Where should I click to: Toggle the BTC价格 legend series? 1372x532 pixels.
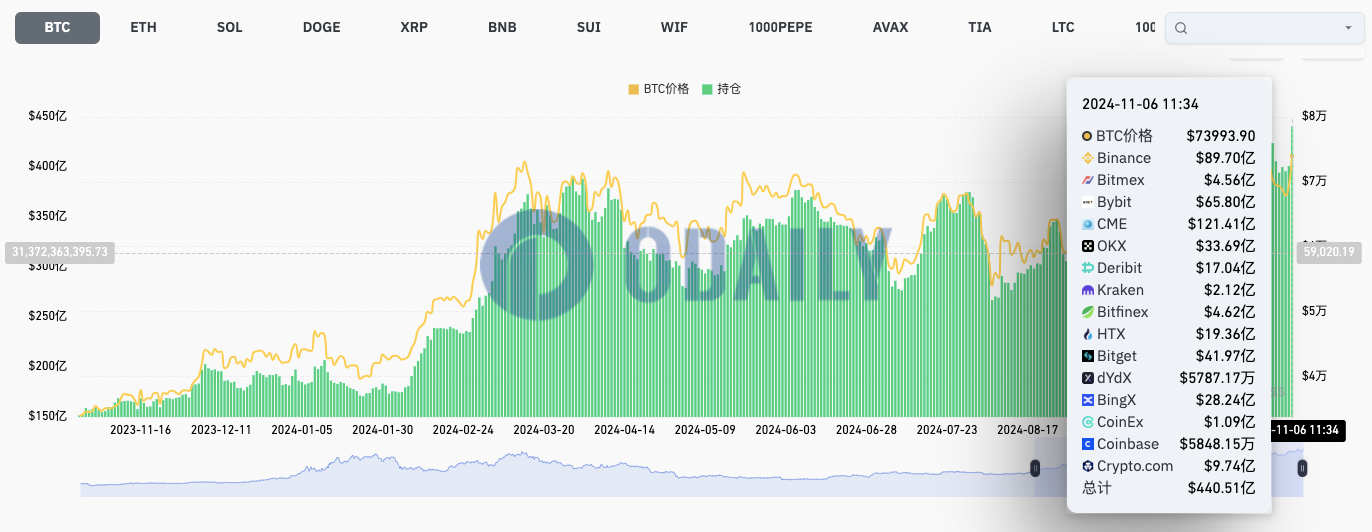[659, 89]
